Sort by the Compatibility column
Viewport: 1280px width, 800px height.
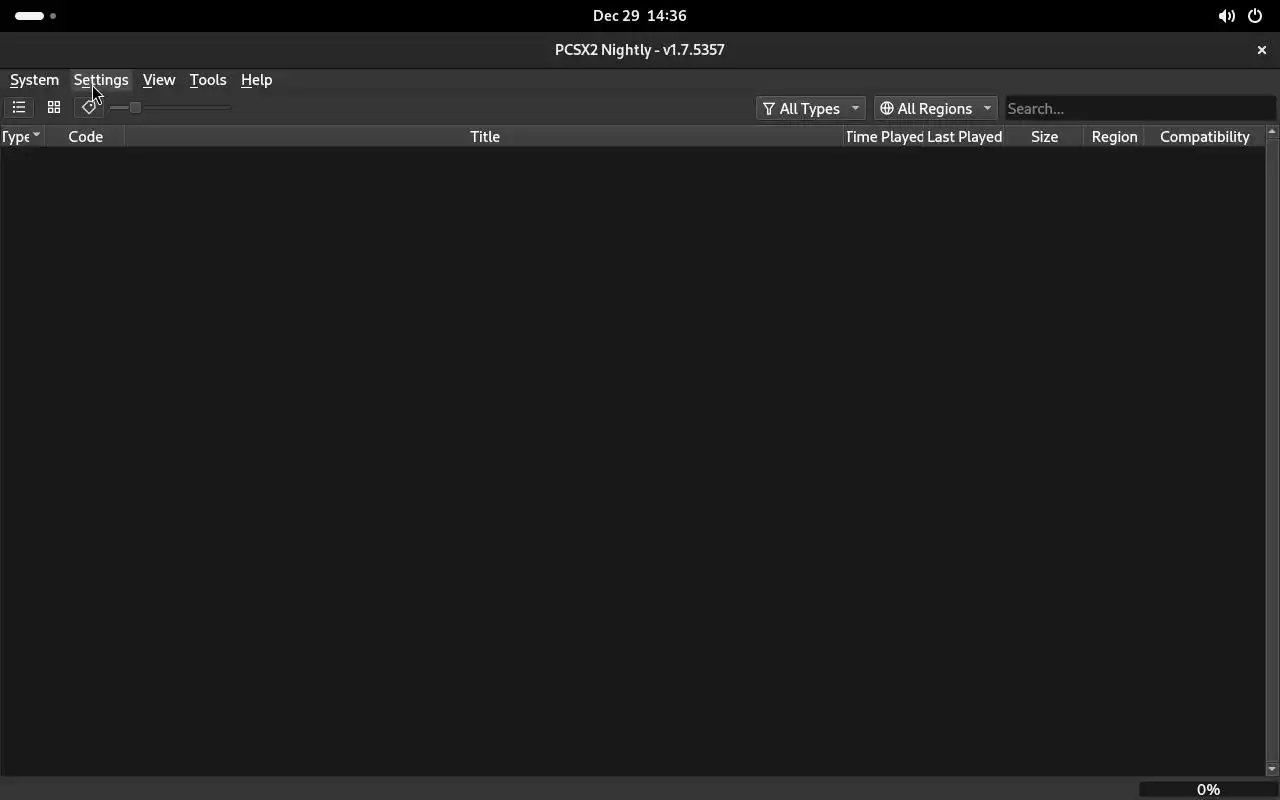click(1204, 137)
